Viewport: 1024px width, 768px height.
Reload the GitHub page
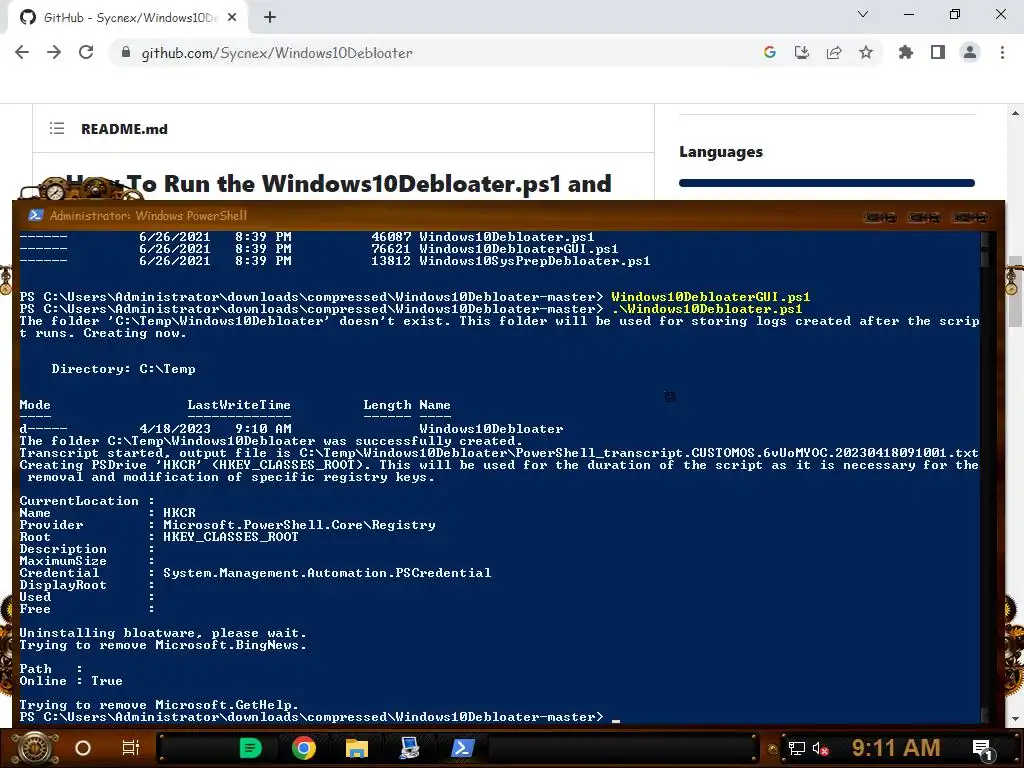(x=86, y=52)
